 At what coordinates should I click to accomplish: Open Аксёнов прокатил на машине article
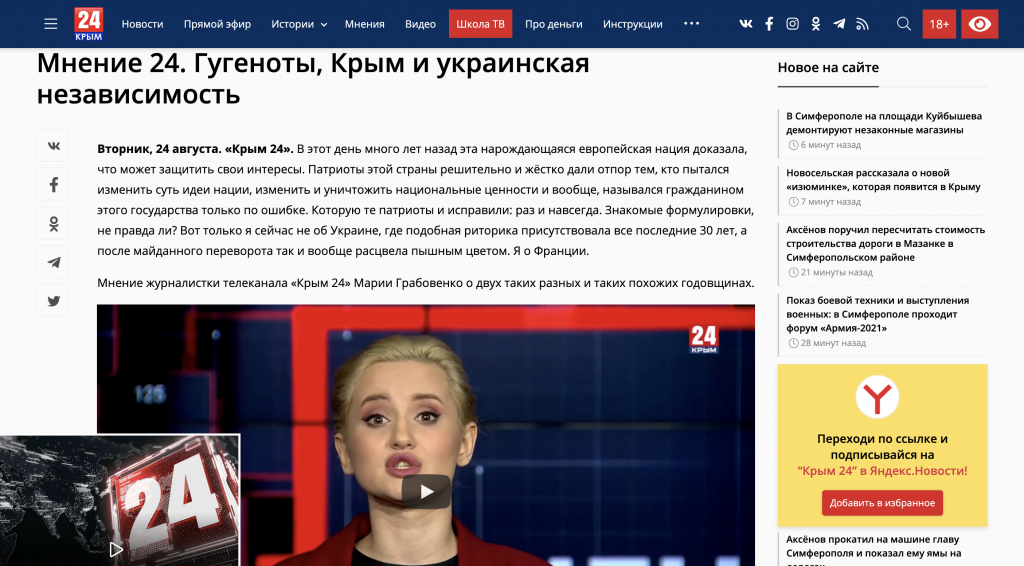coord(874,548)
